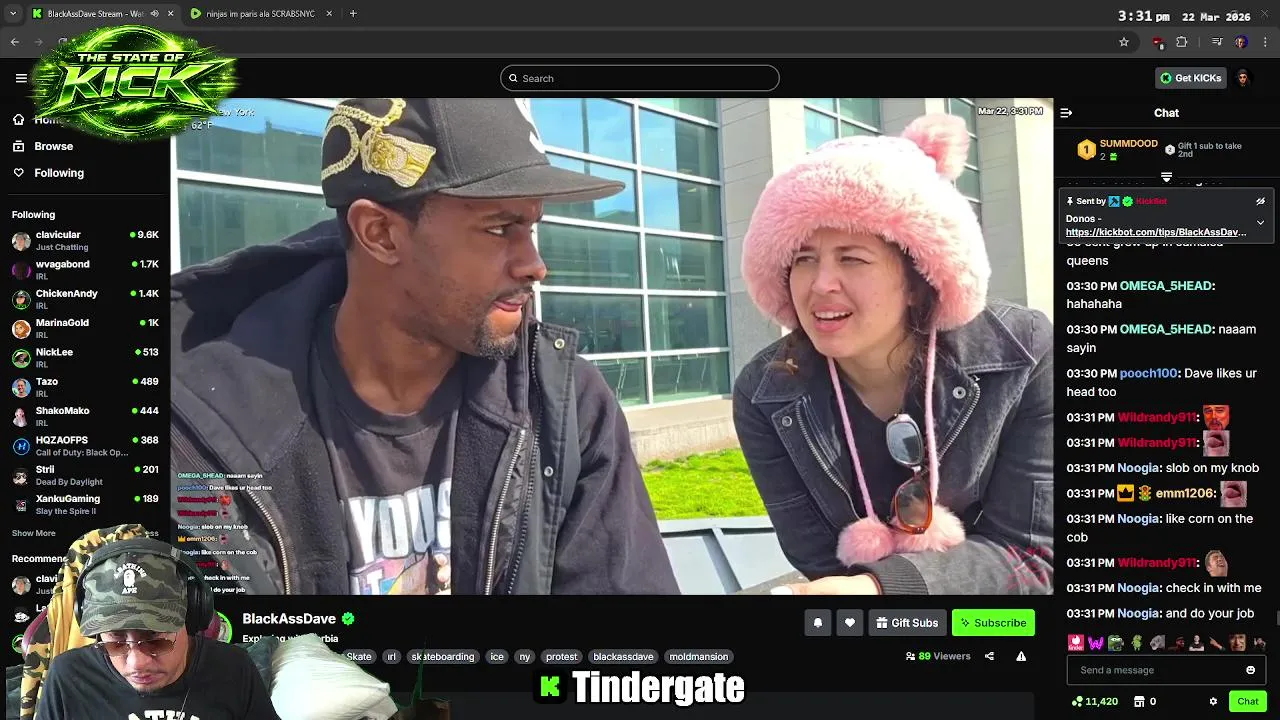Viewport: 1280px width, 720px height.
Task: Hide the pinned KickBot message
Action: (1260, 201)
